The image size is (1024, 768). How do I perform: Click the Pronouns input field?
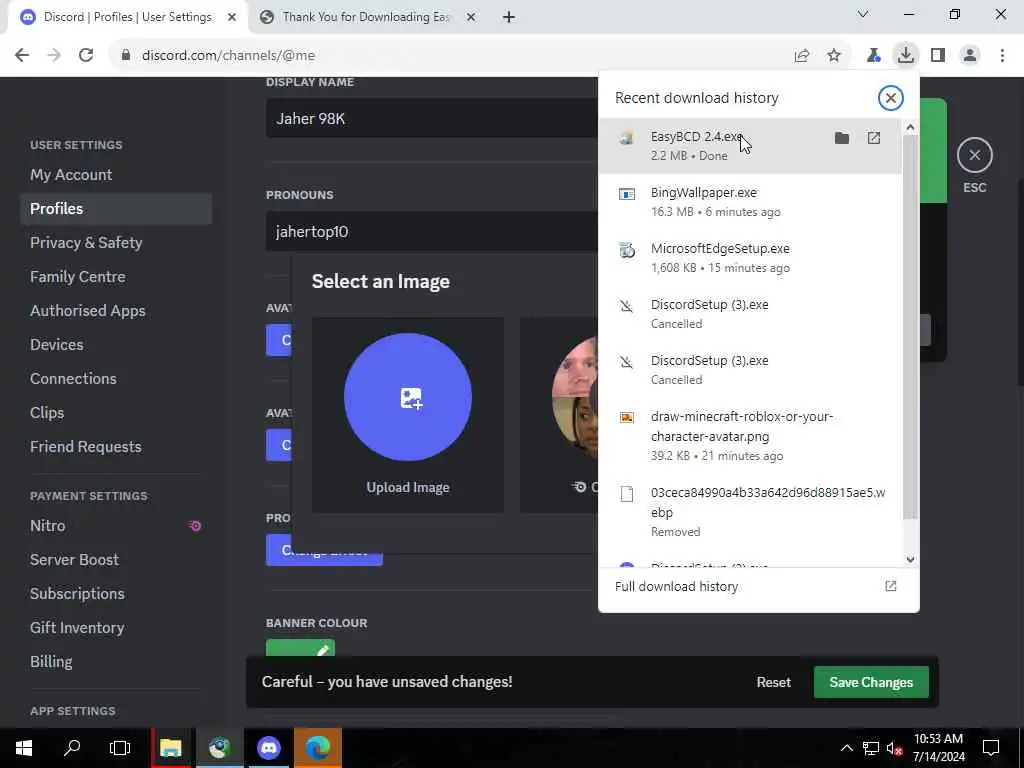tap(432, 231)
